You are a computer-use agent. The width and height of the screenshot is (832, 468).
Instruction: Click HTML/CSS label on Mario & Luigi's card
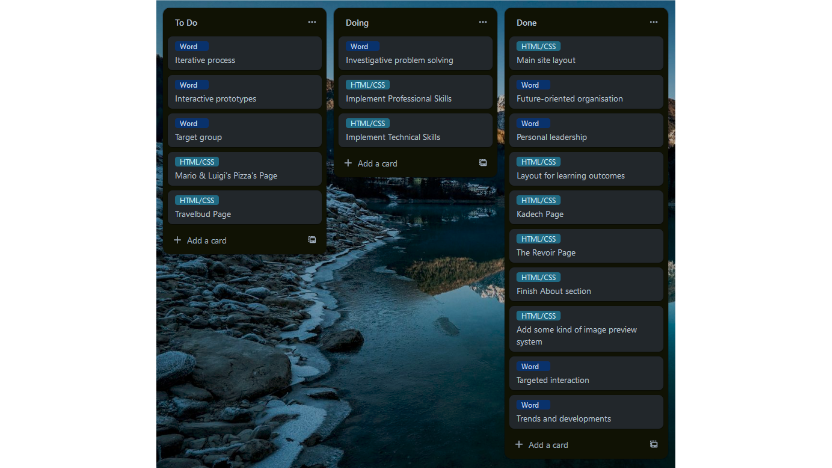coord(197,162)
